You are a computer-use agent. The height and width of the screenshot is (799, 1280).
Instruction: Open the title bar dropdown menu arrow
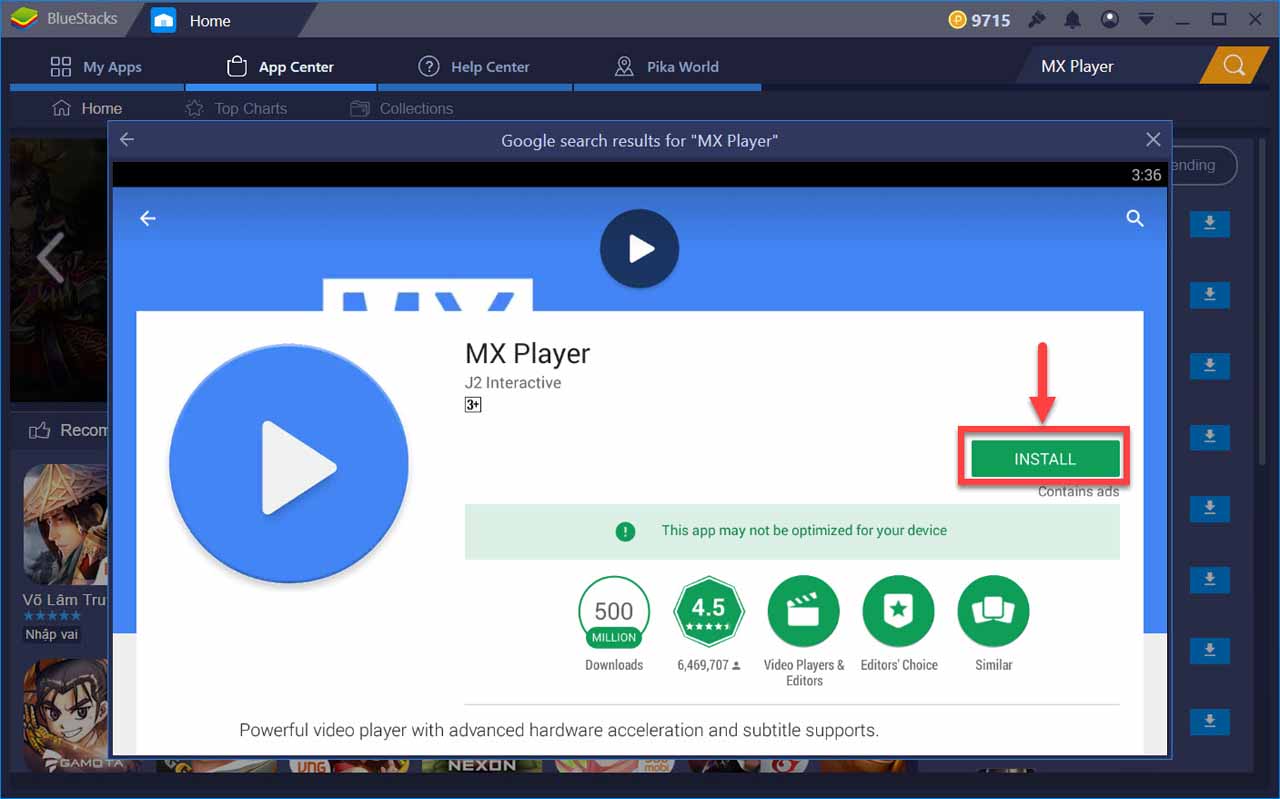click(1146, 20)
